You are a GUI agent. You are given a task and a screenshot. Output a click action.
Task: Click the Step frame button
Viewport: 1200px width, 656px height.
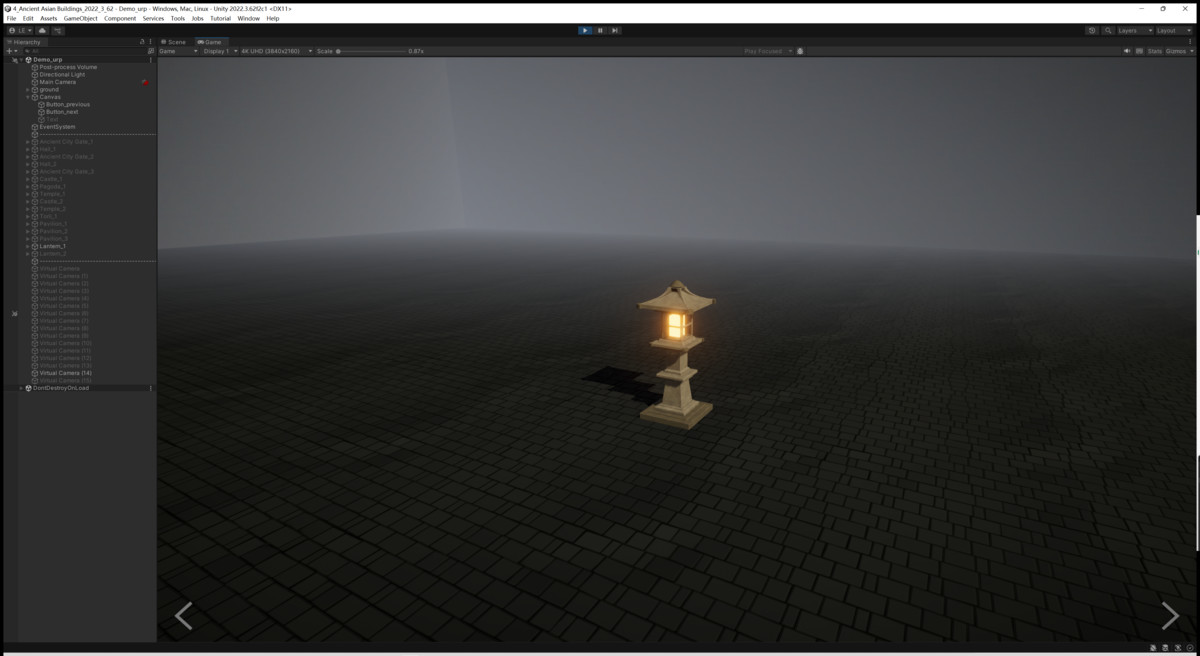(615, 30)
